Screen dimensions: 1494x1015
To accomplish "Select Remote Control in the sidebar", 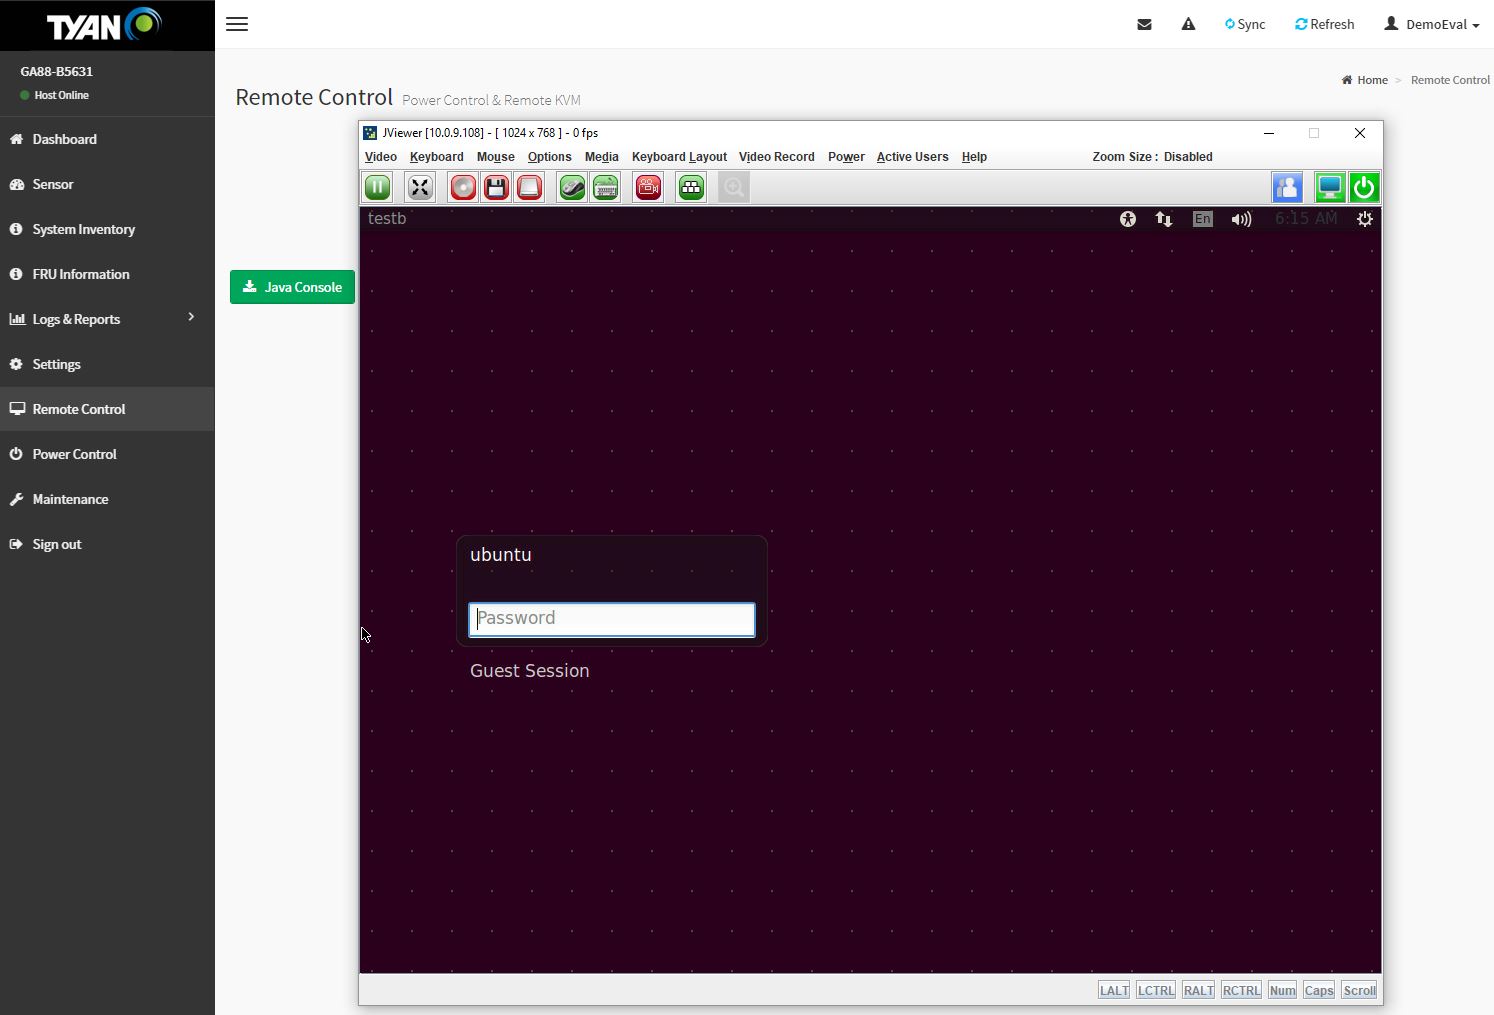I will (107, 409).
